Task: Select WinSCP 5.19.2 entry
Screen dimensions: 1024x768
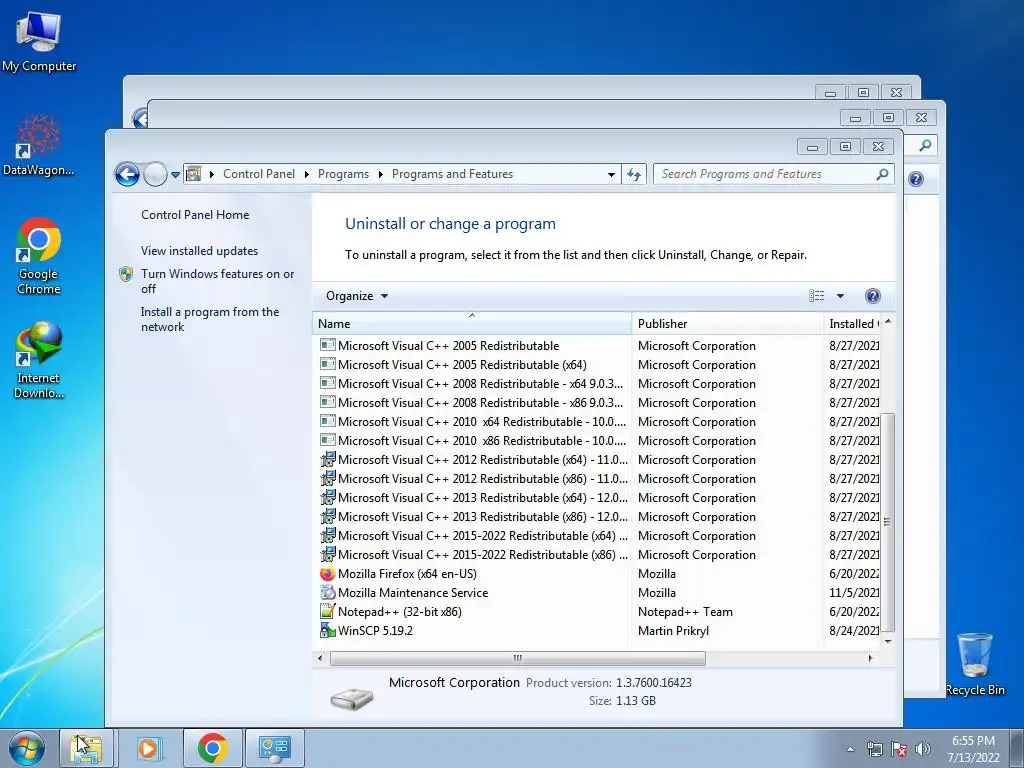Action: click(x=375, y=630)
